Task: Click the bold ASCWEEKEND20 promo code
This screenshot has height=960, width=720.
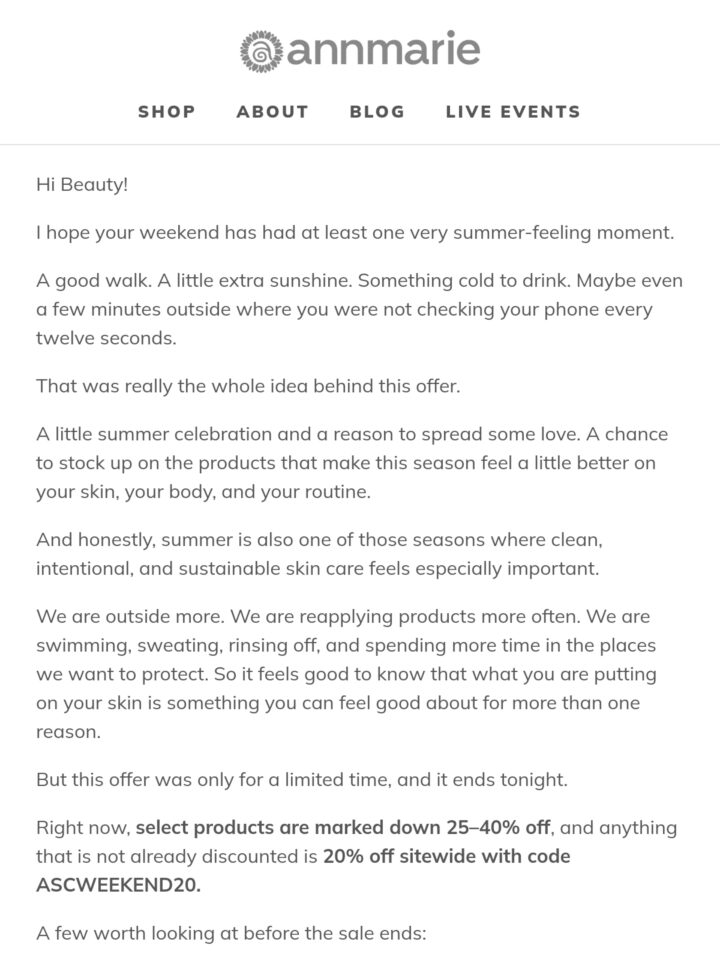Action: click(118, 885)
